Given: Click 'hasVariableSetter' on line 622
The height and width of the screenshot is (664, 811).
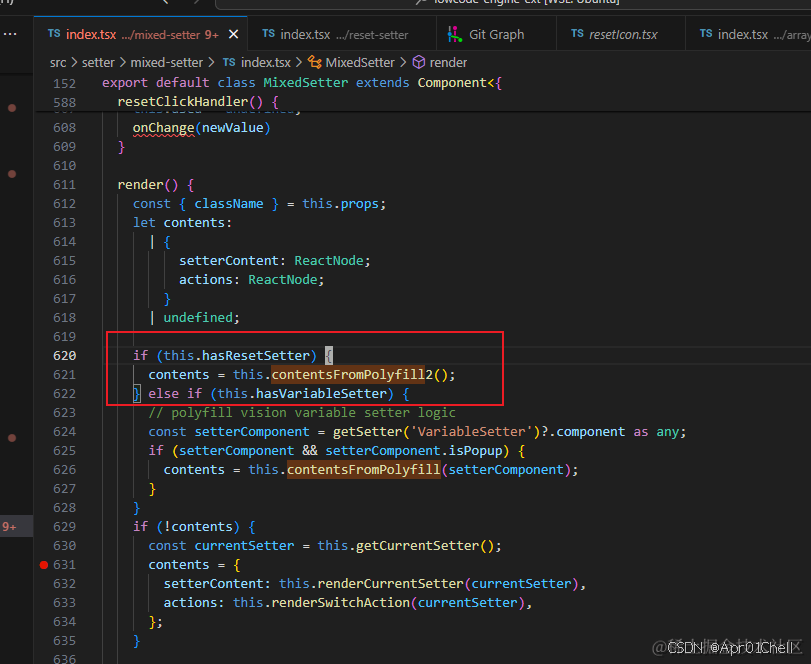Looking at the screenshot, I should point(321,394).
